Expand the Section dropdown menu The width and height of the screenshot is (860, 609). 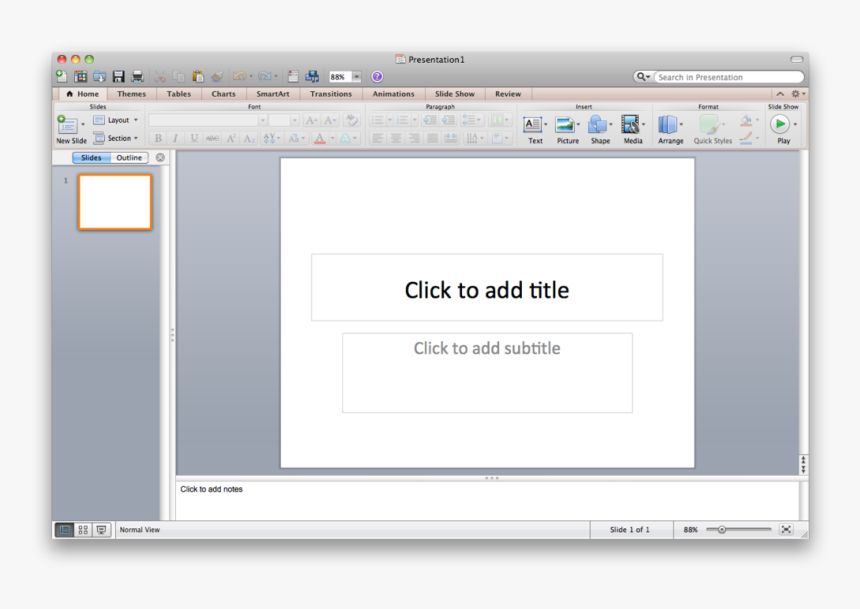(x=116, y=138)
